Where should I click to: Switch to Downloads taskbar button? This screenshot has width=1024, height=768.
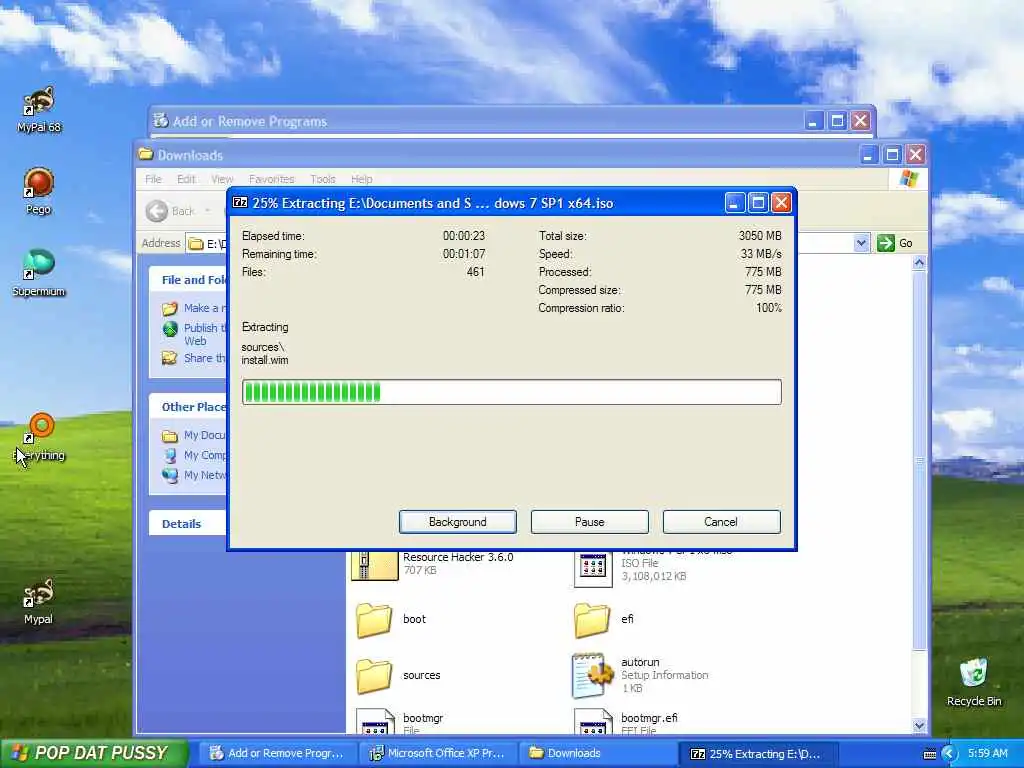click(598, 753)
